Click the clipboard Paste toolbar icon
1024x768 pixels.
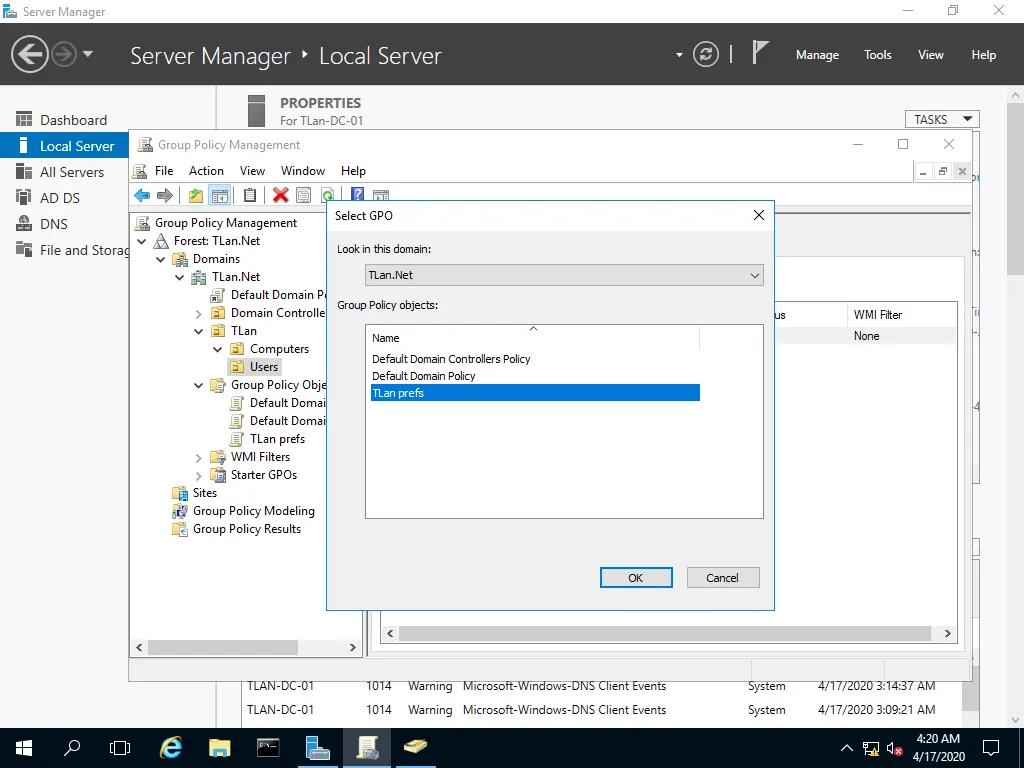pyautogui.click(x=249, y=195)
